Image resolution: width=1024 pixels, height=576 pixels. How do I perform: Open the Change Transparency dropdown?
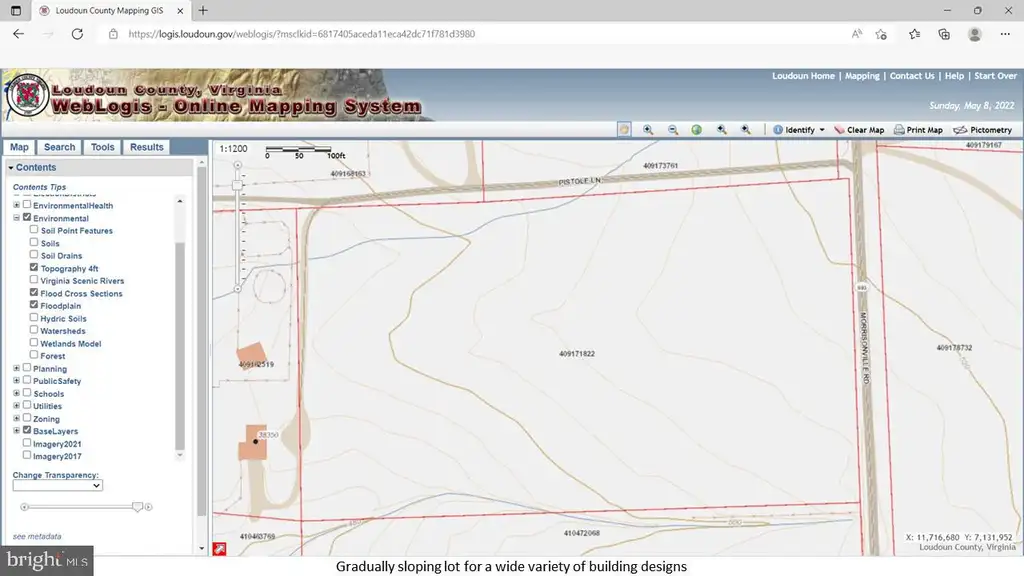57,485
